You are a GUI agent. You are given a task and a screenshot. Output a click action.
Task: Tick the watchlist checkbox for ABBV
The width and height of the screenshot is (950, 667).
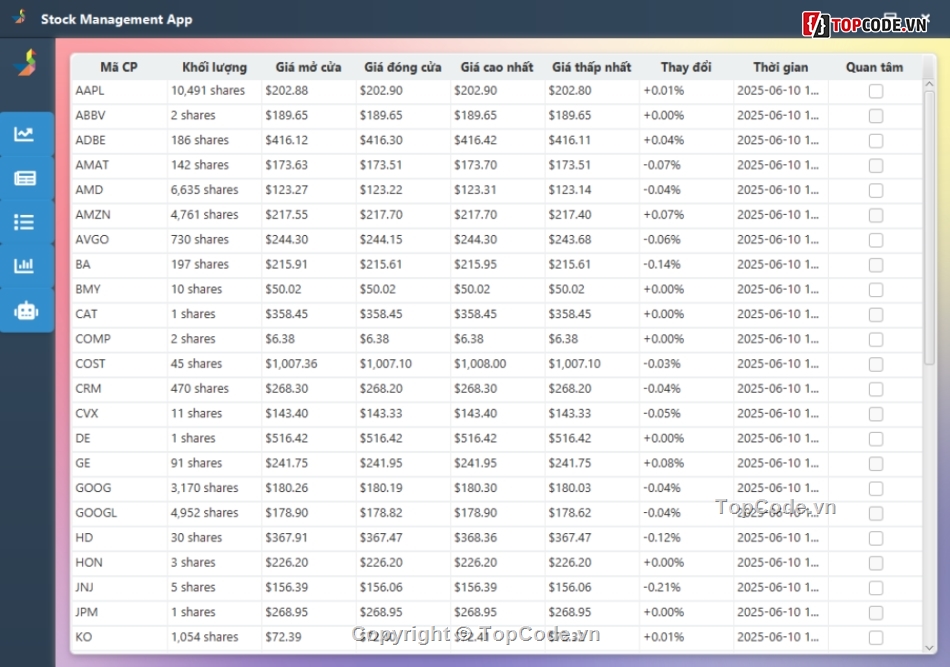pyautogui.click(x=875, y=116)
